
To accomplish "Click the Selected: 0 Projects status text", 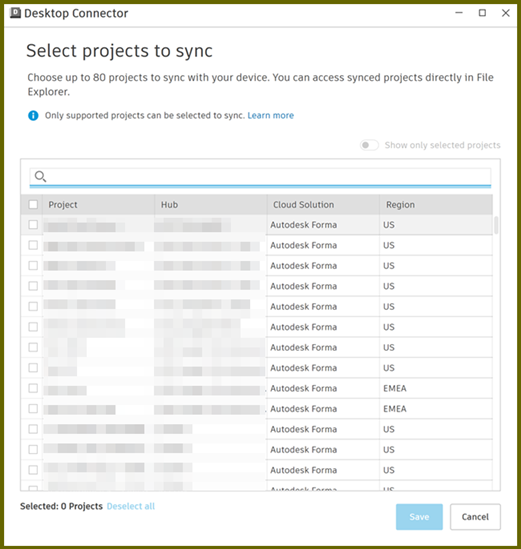I will coord(61,506).
